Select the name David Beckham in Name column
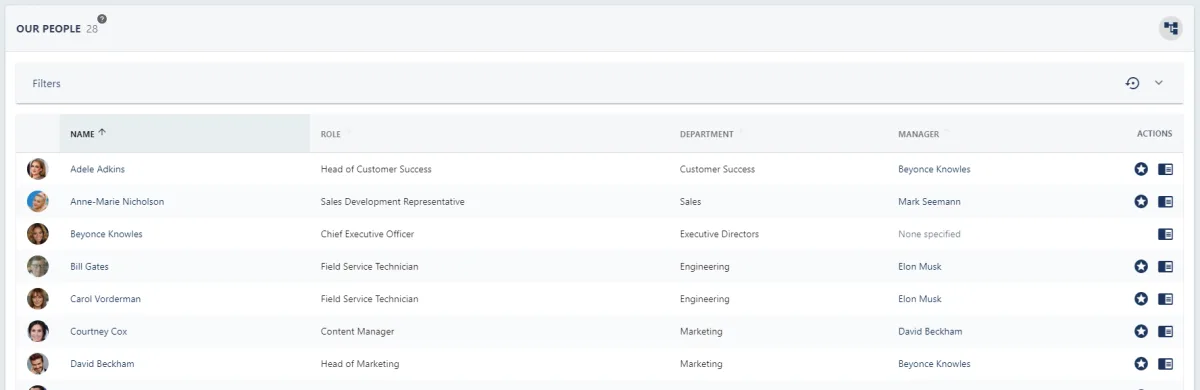The width and height of the screenshot is (1200, 390). (x=102, y=363)
